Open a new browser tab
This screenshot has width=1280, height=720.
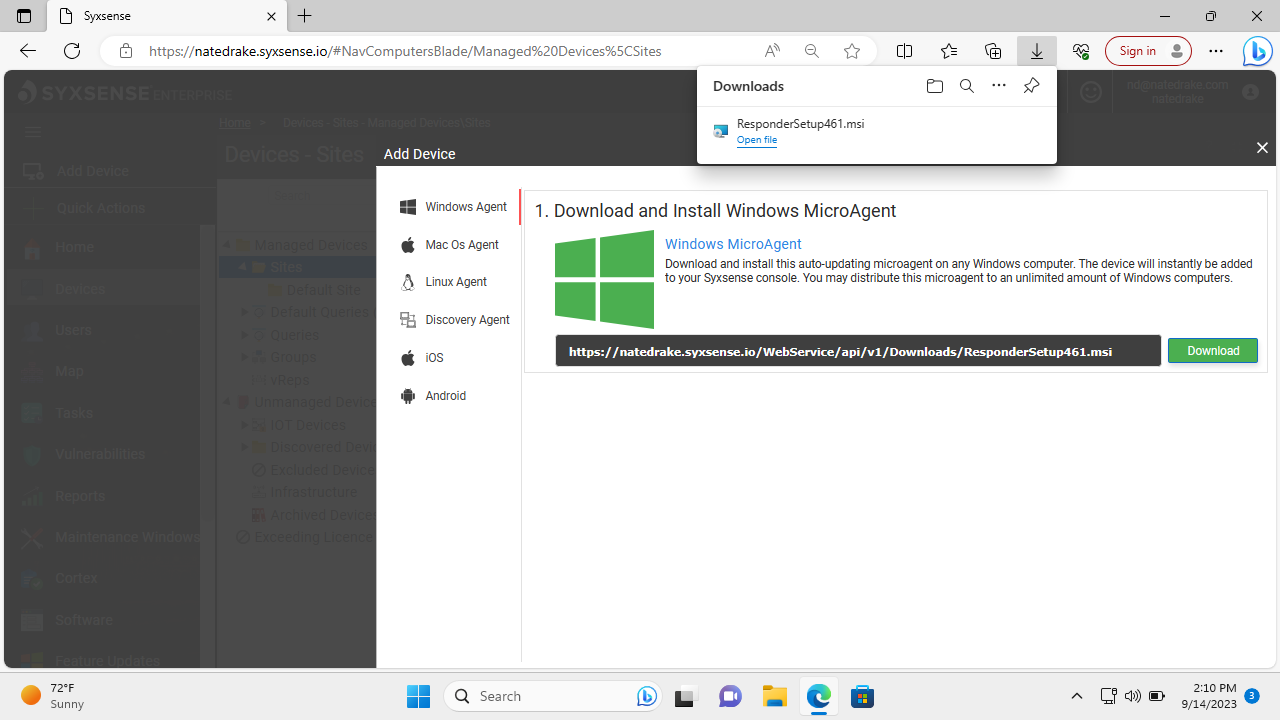[305, 16]
